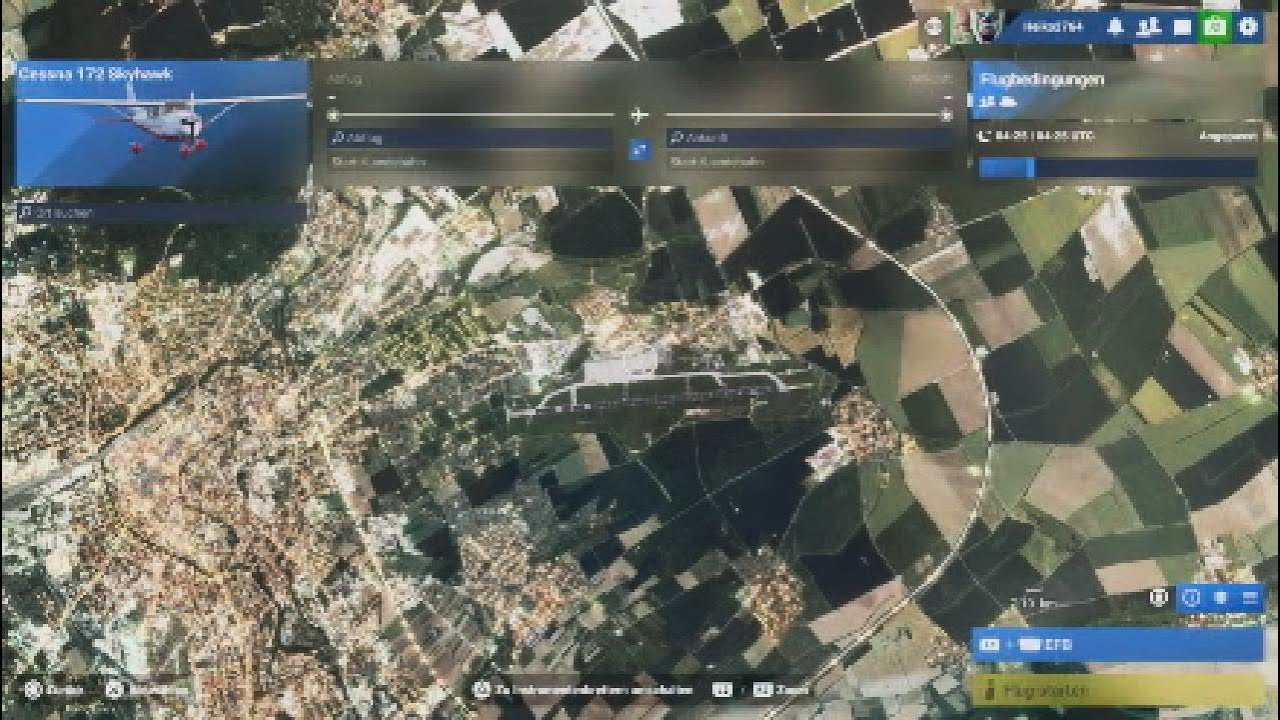The image size is (1280, 720).
Task: Open the notifications bell
Action: point(1115,27)
